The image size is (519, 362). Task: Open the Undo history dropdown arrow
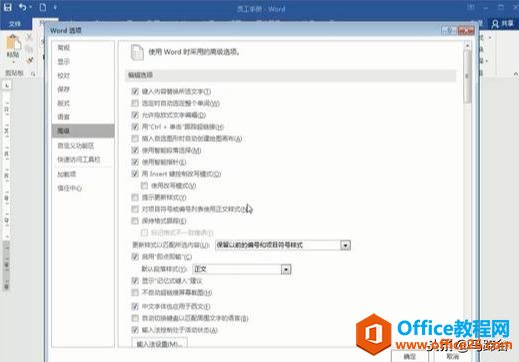[31, 7]
